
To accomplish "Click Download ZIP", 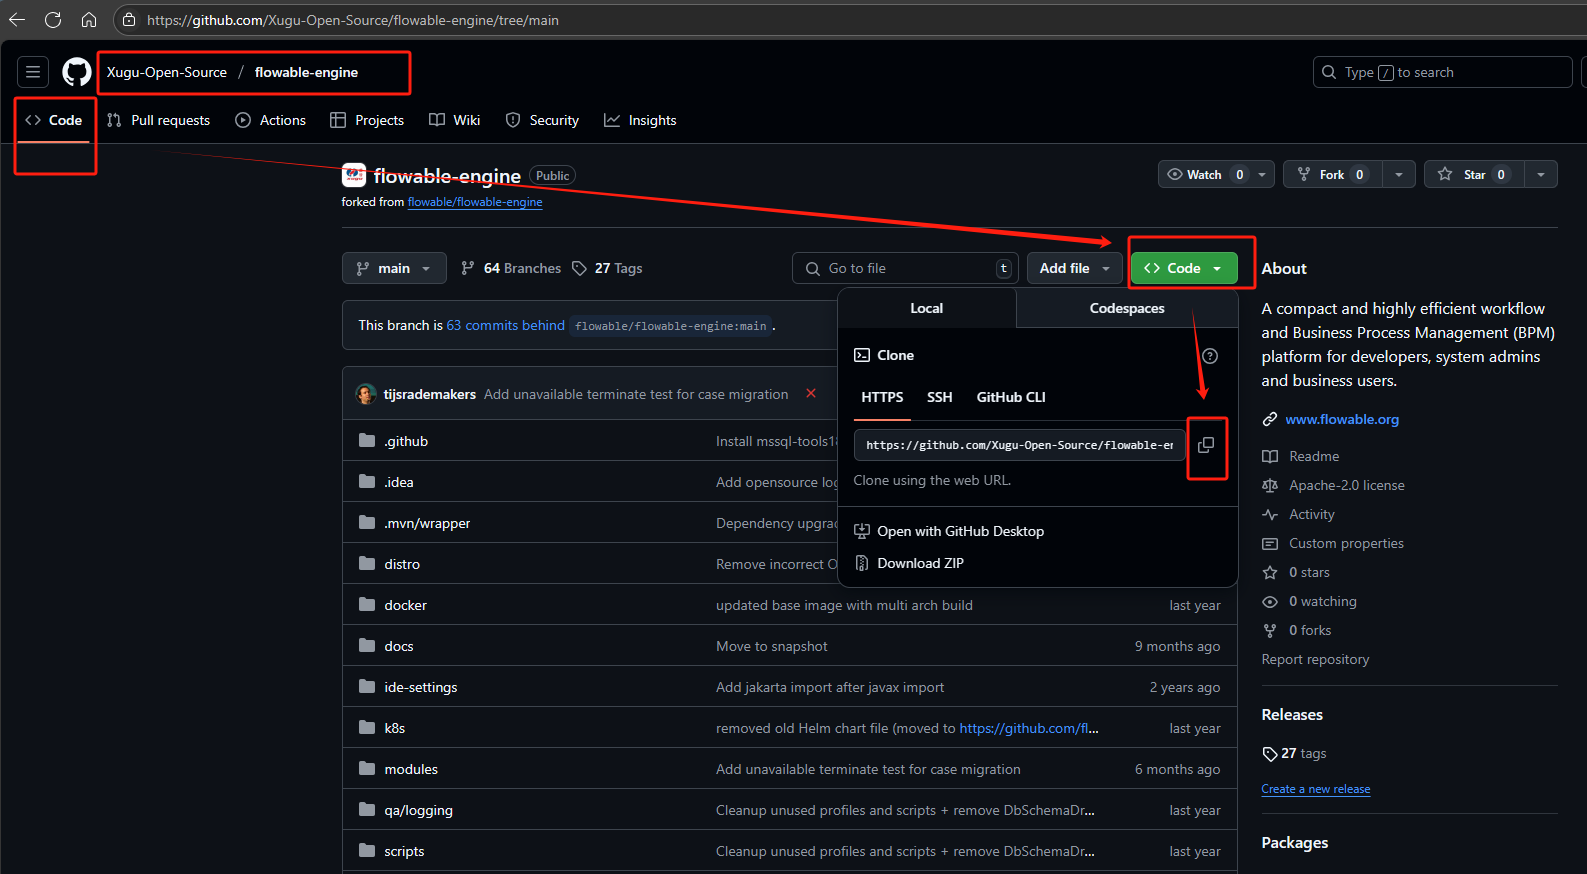I will [x=920, y=563].
